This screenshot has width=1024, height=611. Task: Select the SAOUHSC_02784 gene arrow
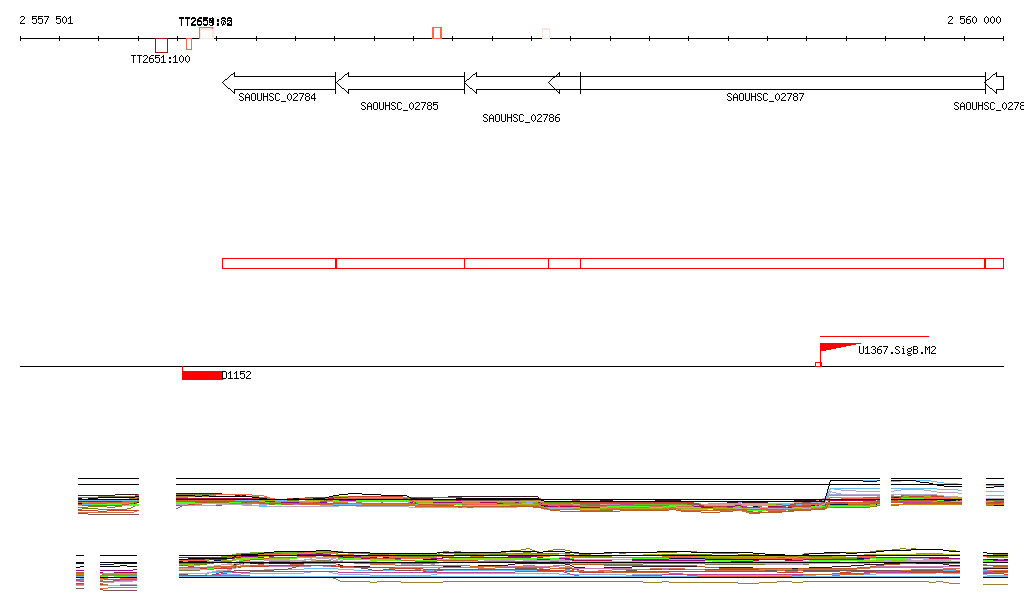[279, 83]
